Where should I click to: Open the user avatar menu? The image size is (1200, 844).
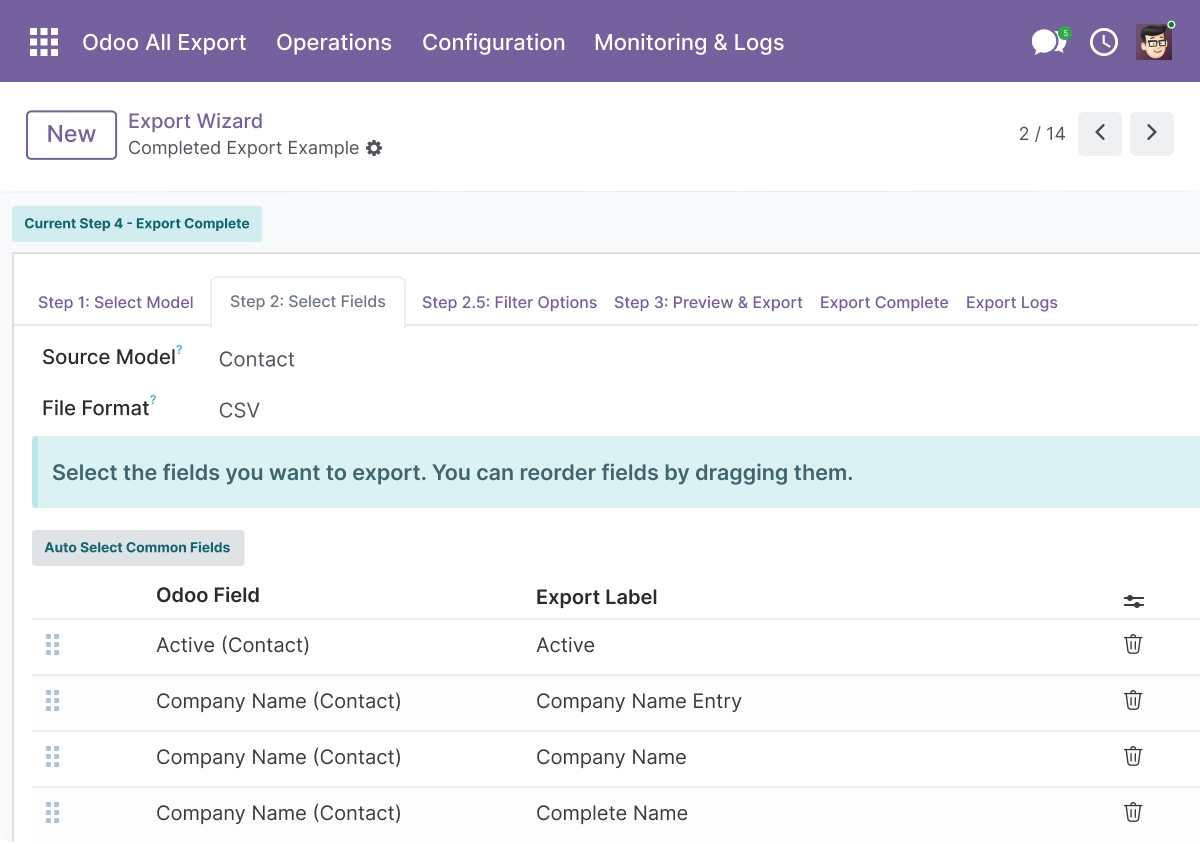point(1154,42)
